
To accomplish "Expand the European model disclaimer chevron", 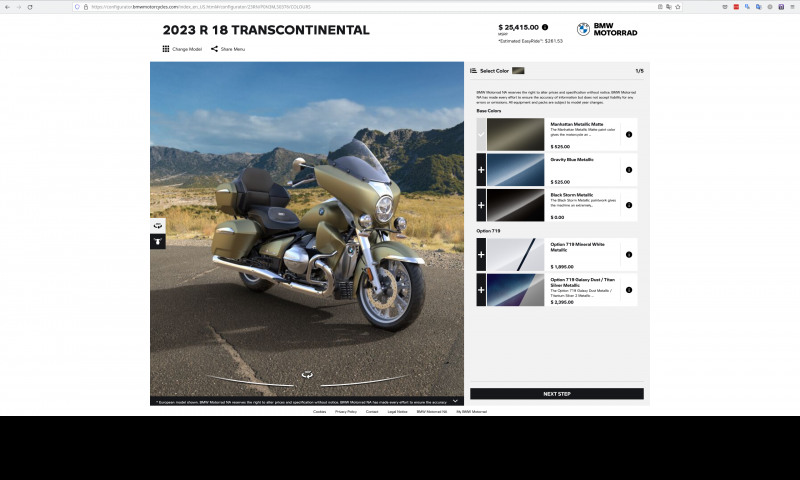I will (455, 401).
